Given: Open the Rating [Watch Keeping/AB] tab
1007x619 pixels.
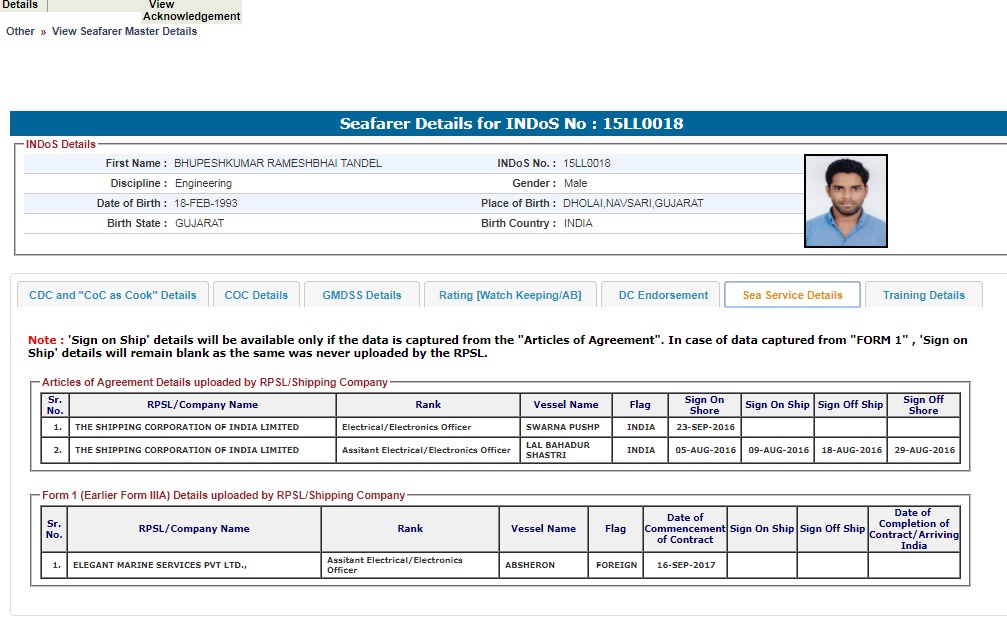Looking at the screenshot, I should [510, 295].
